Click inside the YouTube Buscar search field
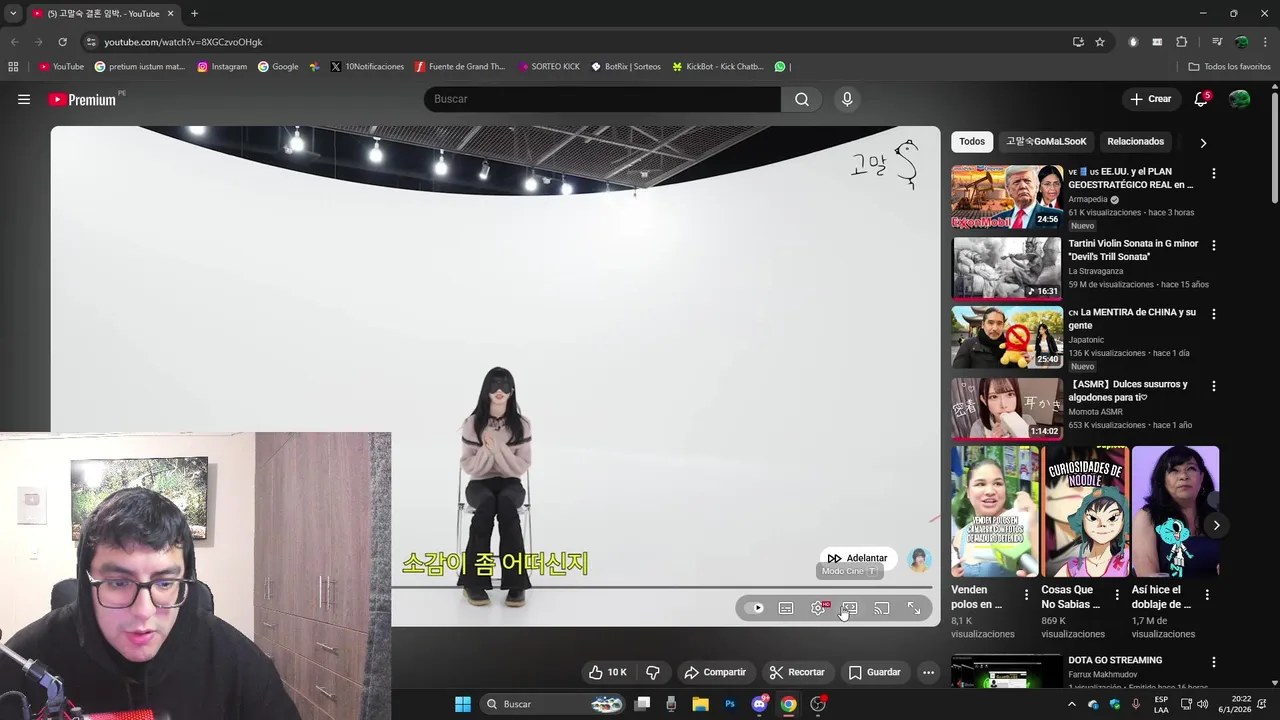 [603, 99]
